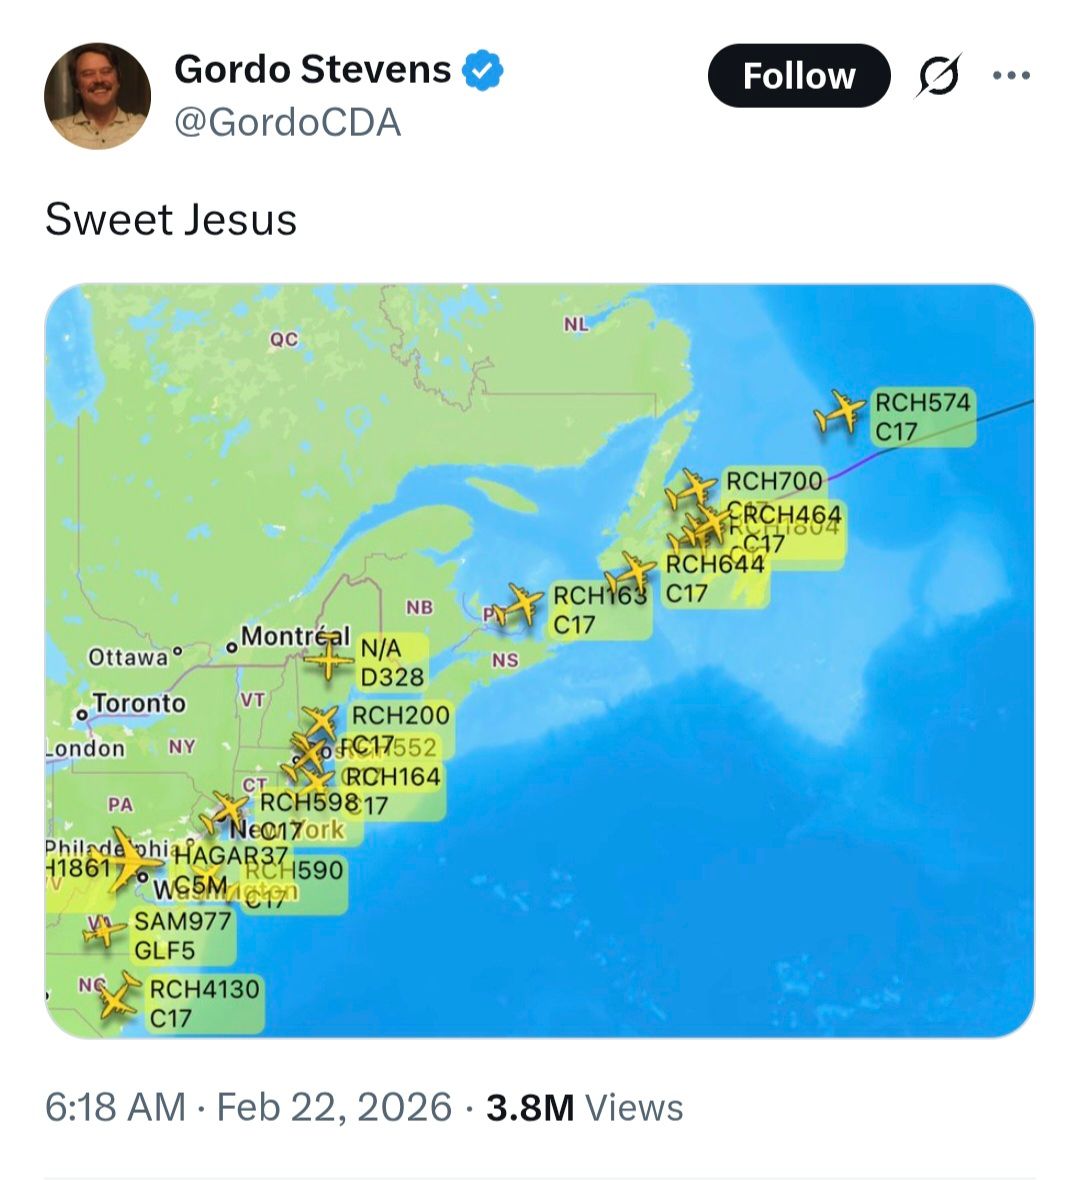The image size is (1080, 1180).
Task: Click the Montréal city label on map
Action: coord(295,637)
